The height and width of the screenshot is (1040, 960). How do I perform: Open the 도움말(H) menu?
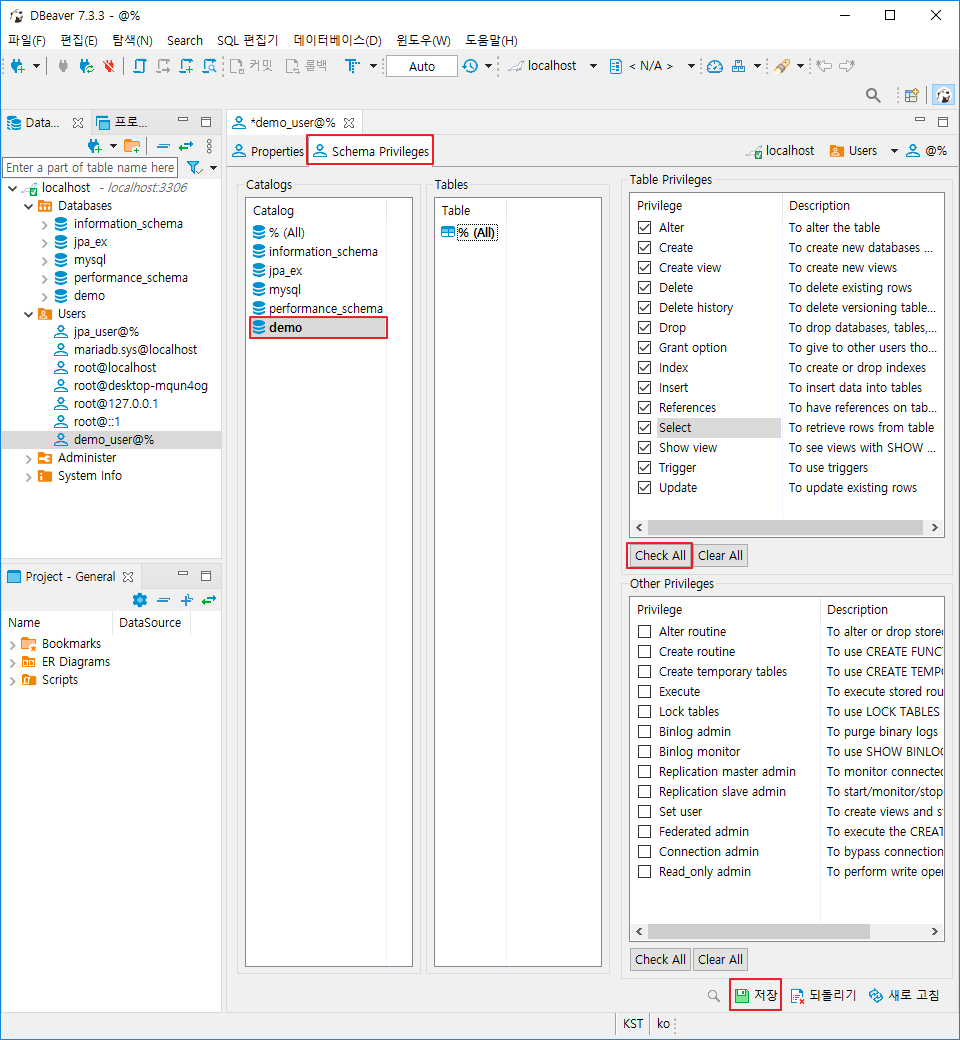[491, 40]
